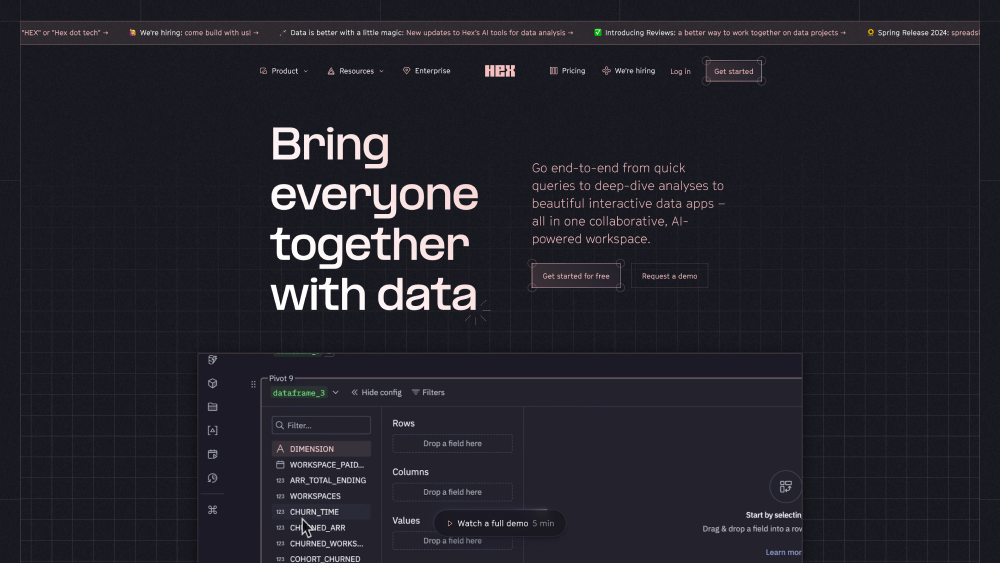Image resolution: width=1000 pixels, height=563 pixels.
Task: Open the Product menu
Action: (x=284, y=71)
